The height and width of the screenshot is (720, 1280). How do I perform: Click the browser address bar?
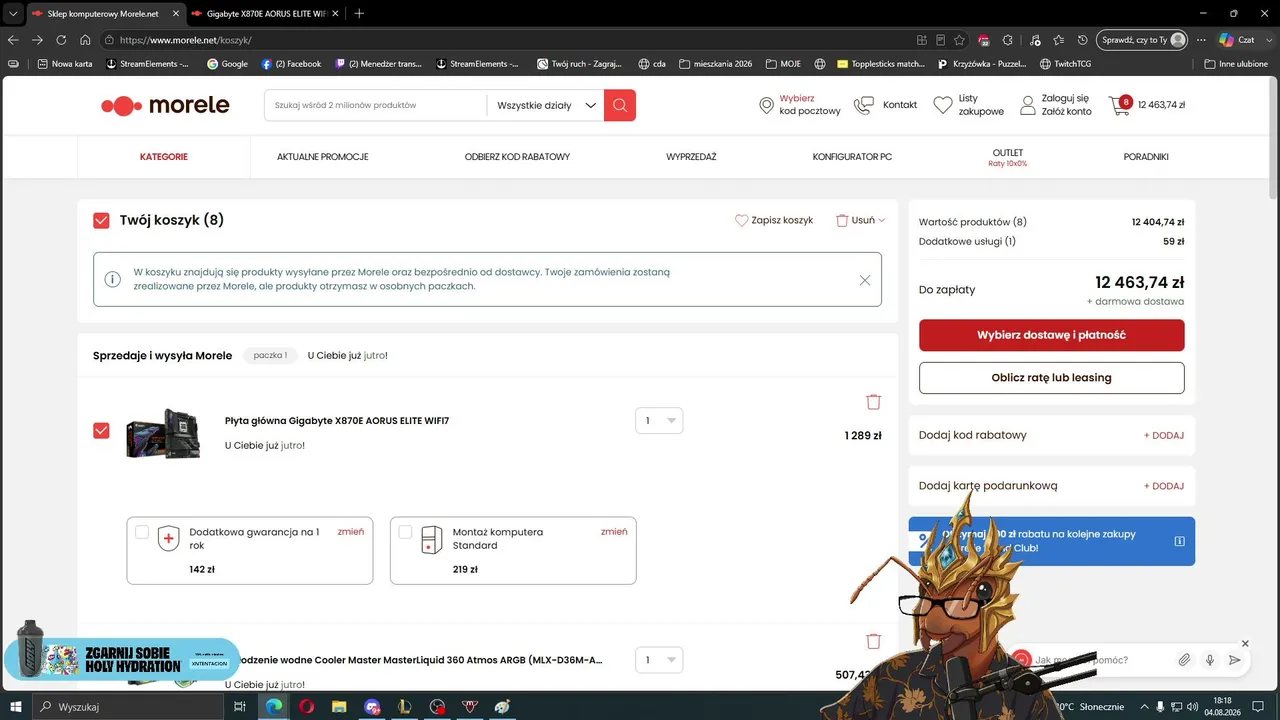(x=510, y=40)
